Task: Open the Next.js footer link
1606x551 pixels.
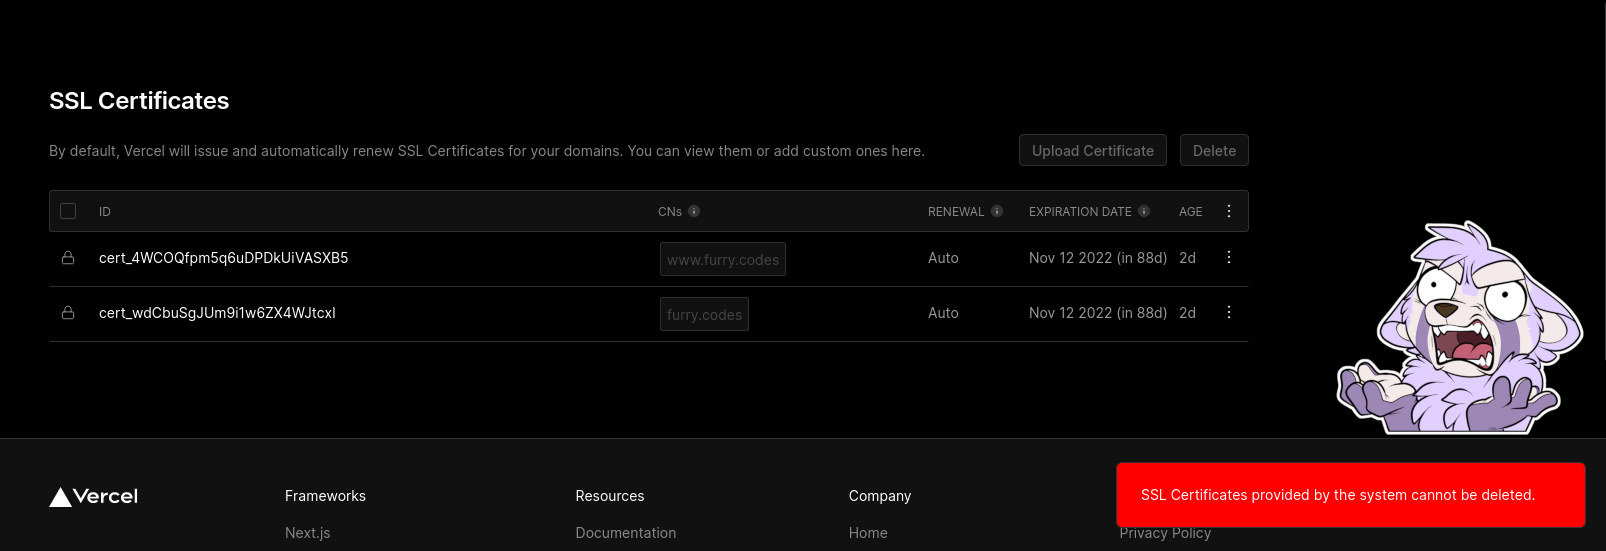Action: click(308, 533)
